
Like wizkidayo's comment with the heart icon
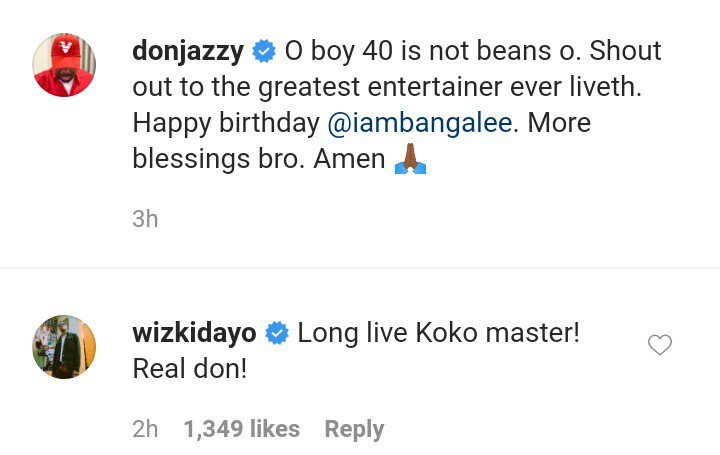coord(659,345)
